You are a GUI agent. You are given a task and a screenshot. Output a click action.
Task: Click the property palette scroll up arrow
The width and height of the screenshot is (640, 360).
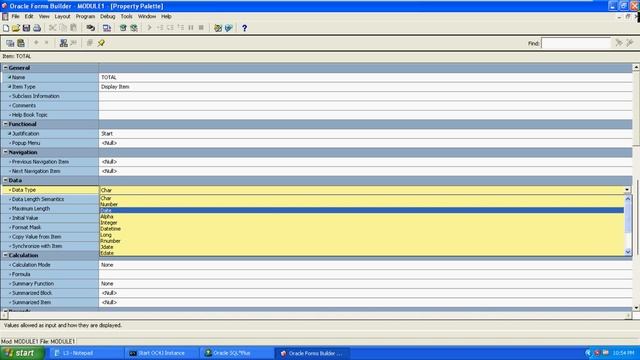coord(636,67)
